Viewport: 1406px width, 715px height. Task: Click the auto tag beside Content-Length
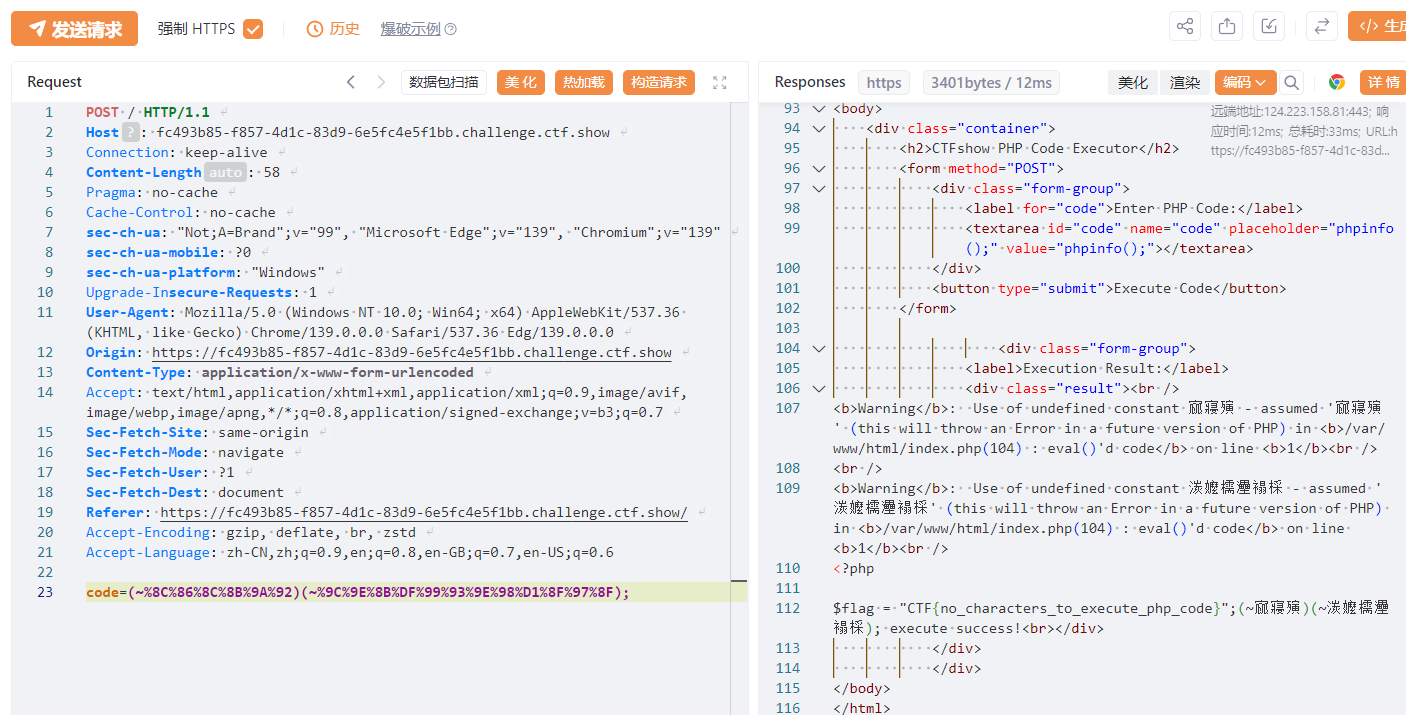(x=225, y=172)
